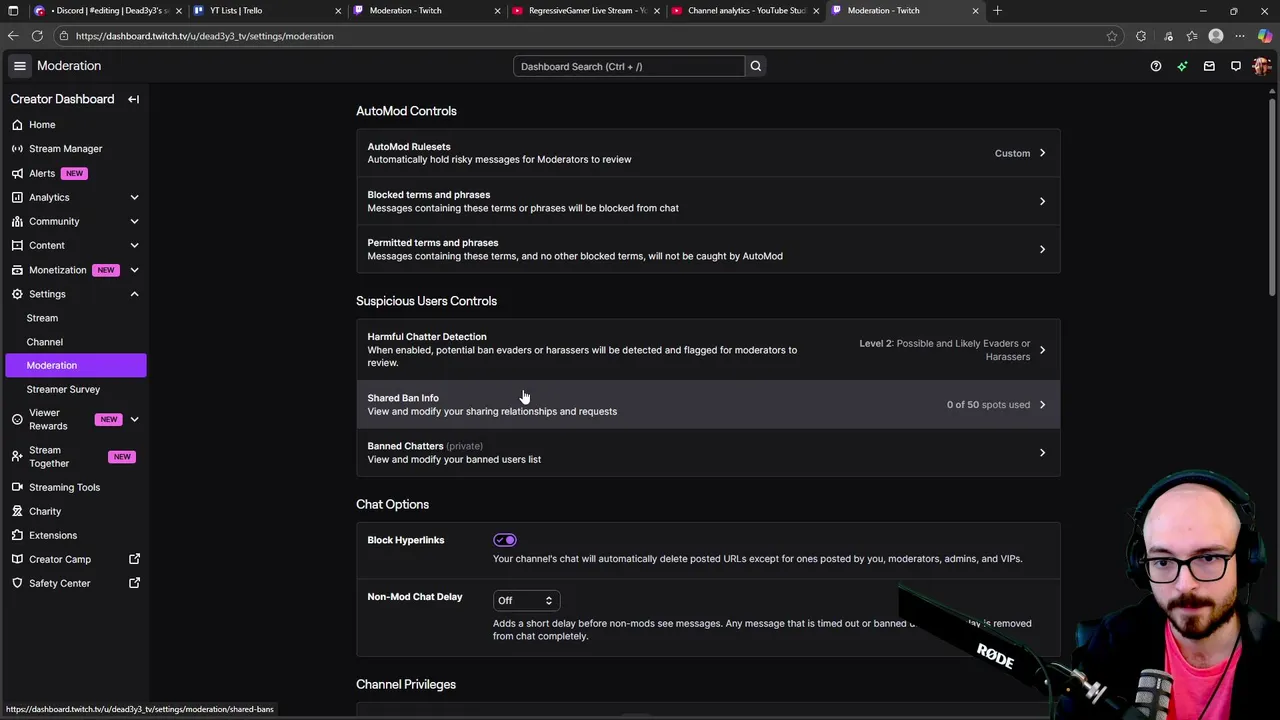
Task: Open Blocked terms and phrases arrow
Action: pyautogui.click(x=1042, y=201)
